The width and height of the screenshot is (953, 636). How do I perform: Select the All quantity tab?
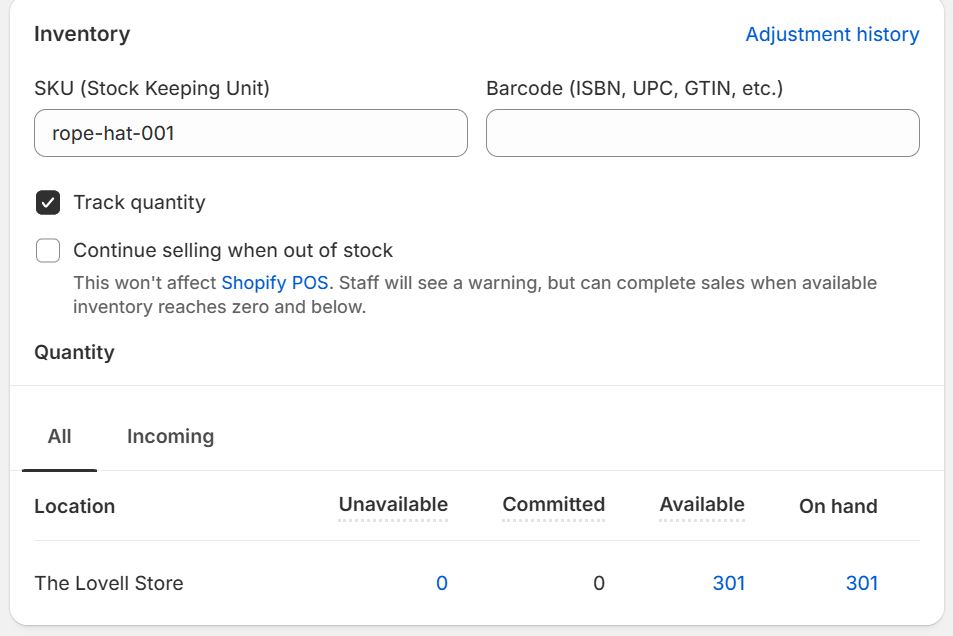(60, 437)
